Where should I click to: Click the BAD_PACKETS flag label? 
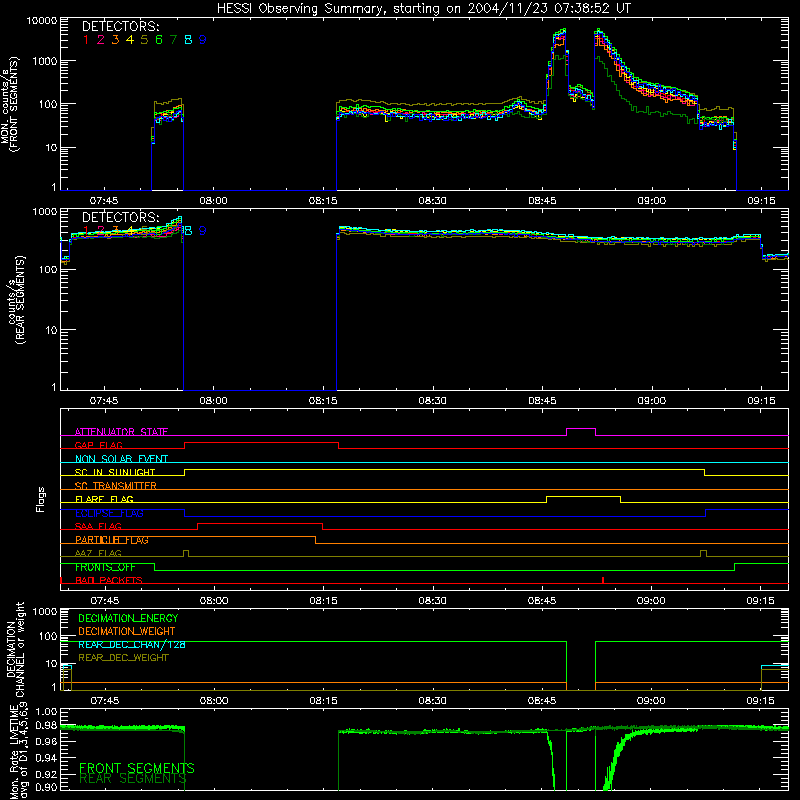click(109, 580)
